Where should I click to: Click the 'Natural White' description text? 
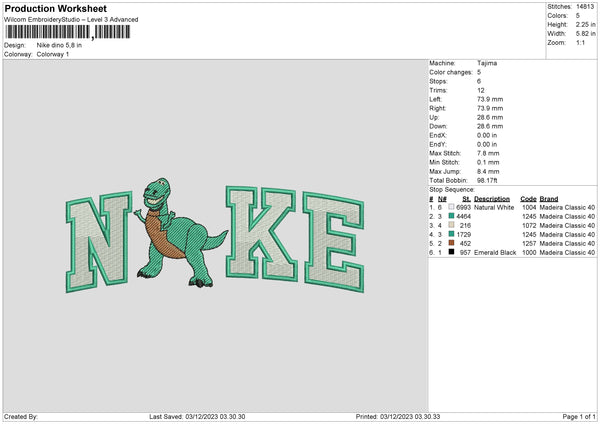(494, 207)
